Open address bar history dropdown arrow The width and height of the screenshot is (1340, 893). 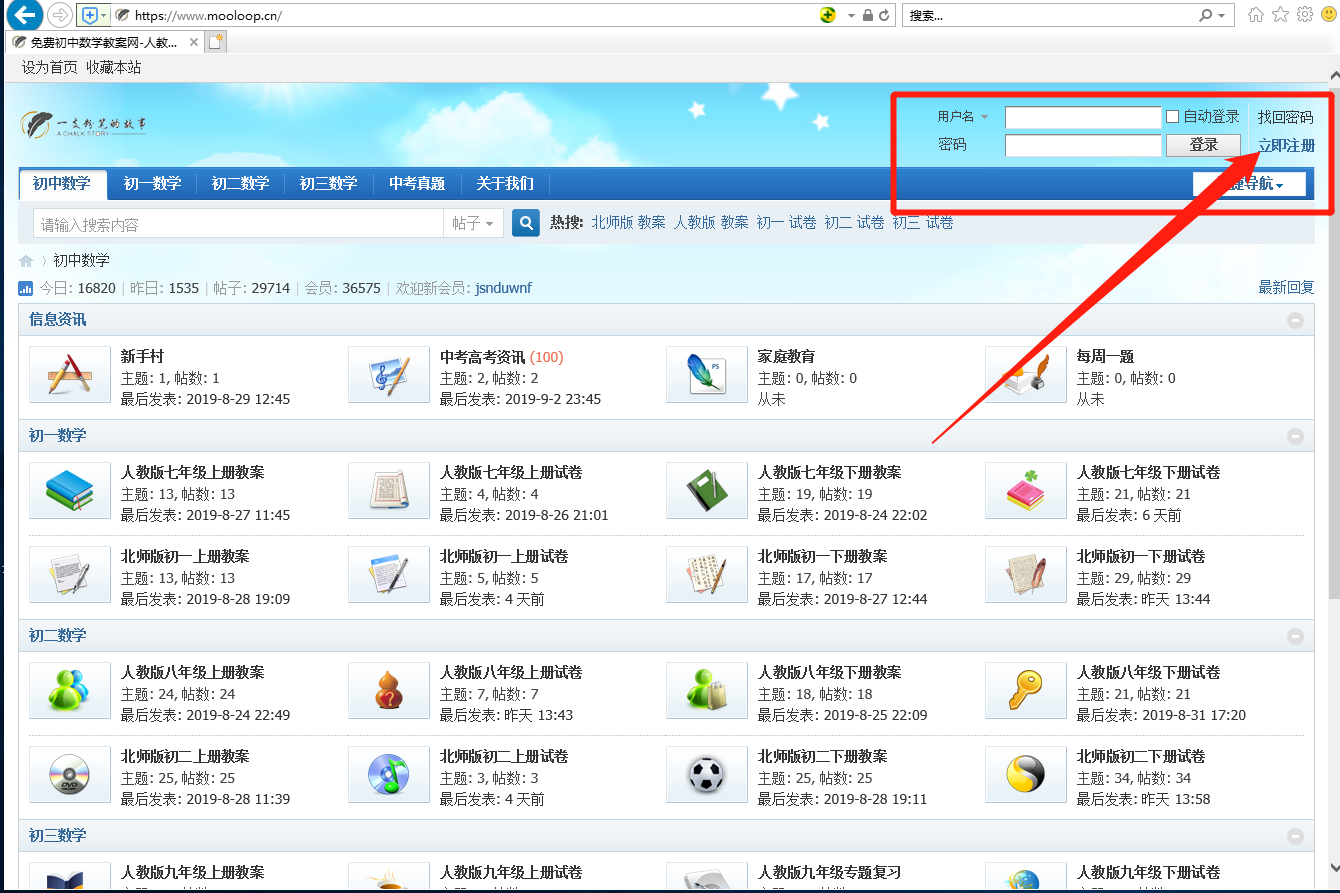click(851, 16)
